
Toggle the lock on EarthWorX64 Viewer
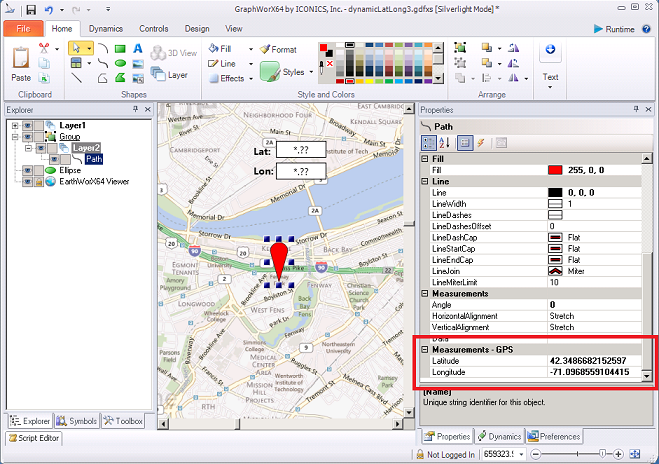click(39, 182)
